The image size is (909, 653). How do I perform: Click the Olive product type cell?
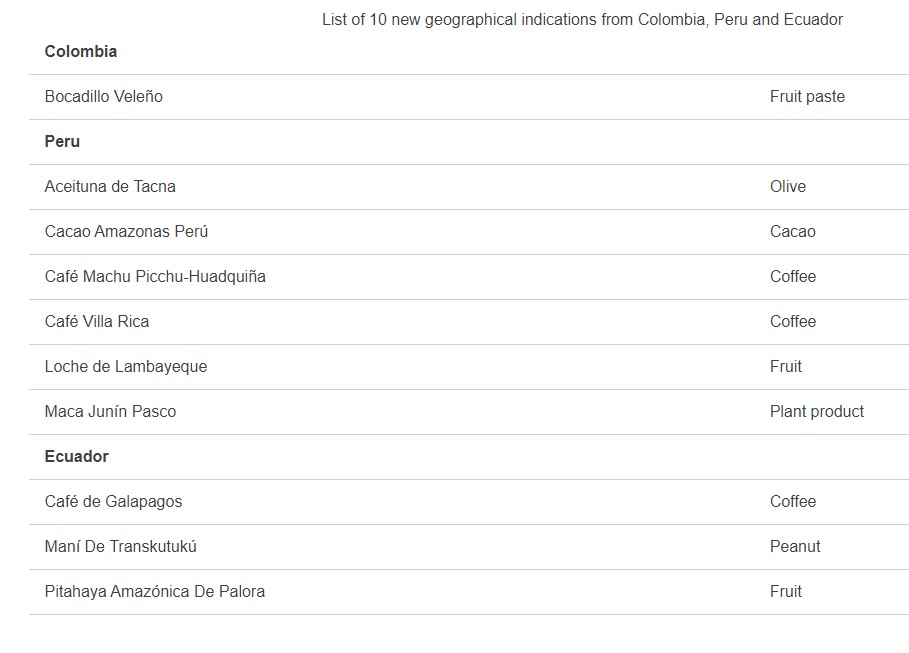(x=788, y=187)
